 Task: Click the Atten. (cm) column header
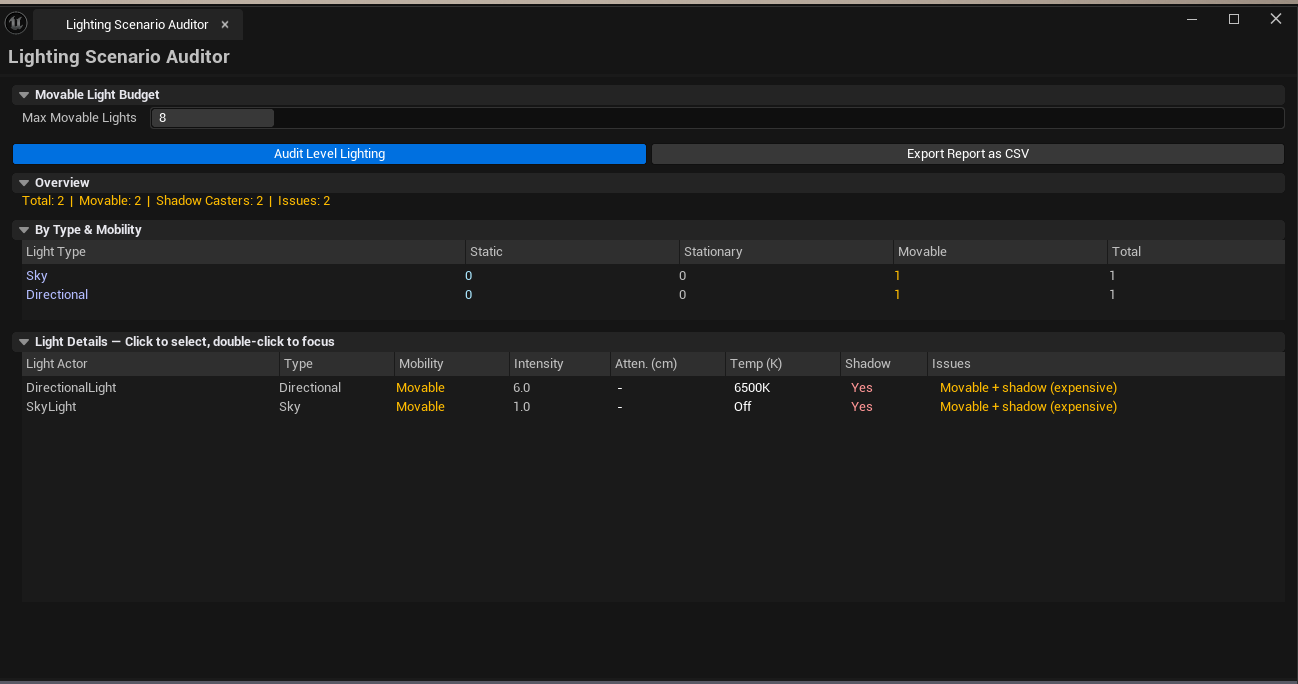pos(667,364)
